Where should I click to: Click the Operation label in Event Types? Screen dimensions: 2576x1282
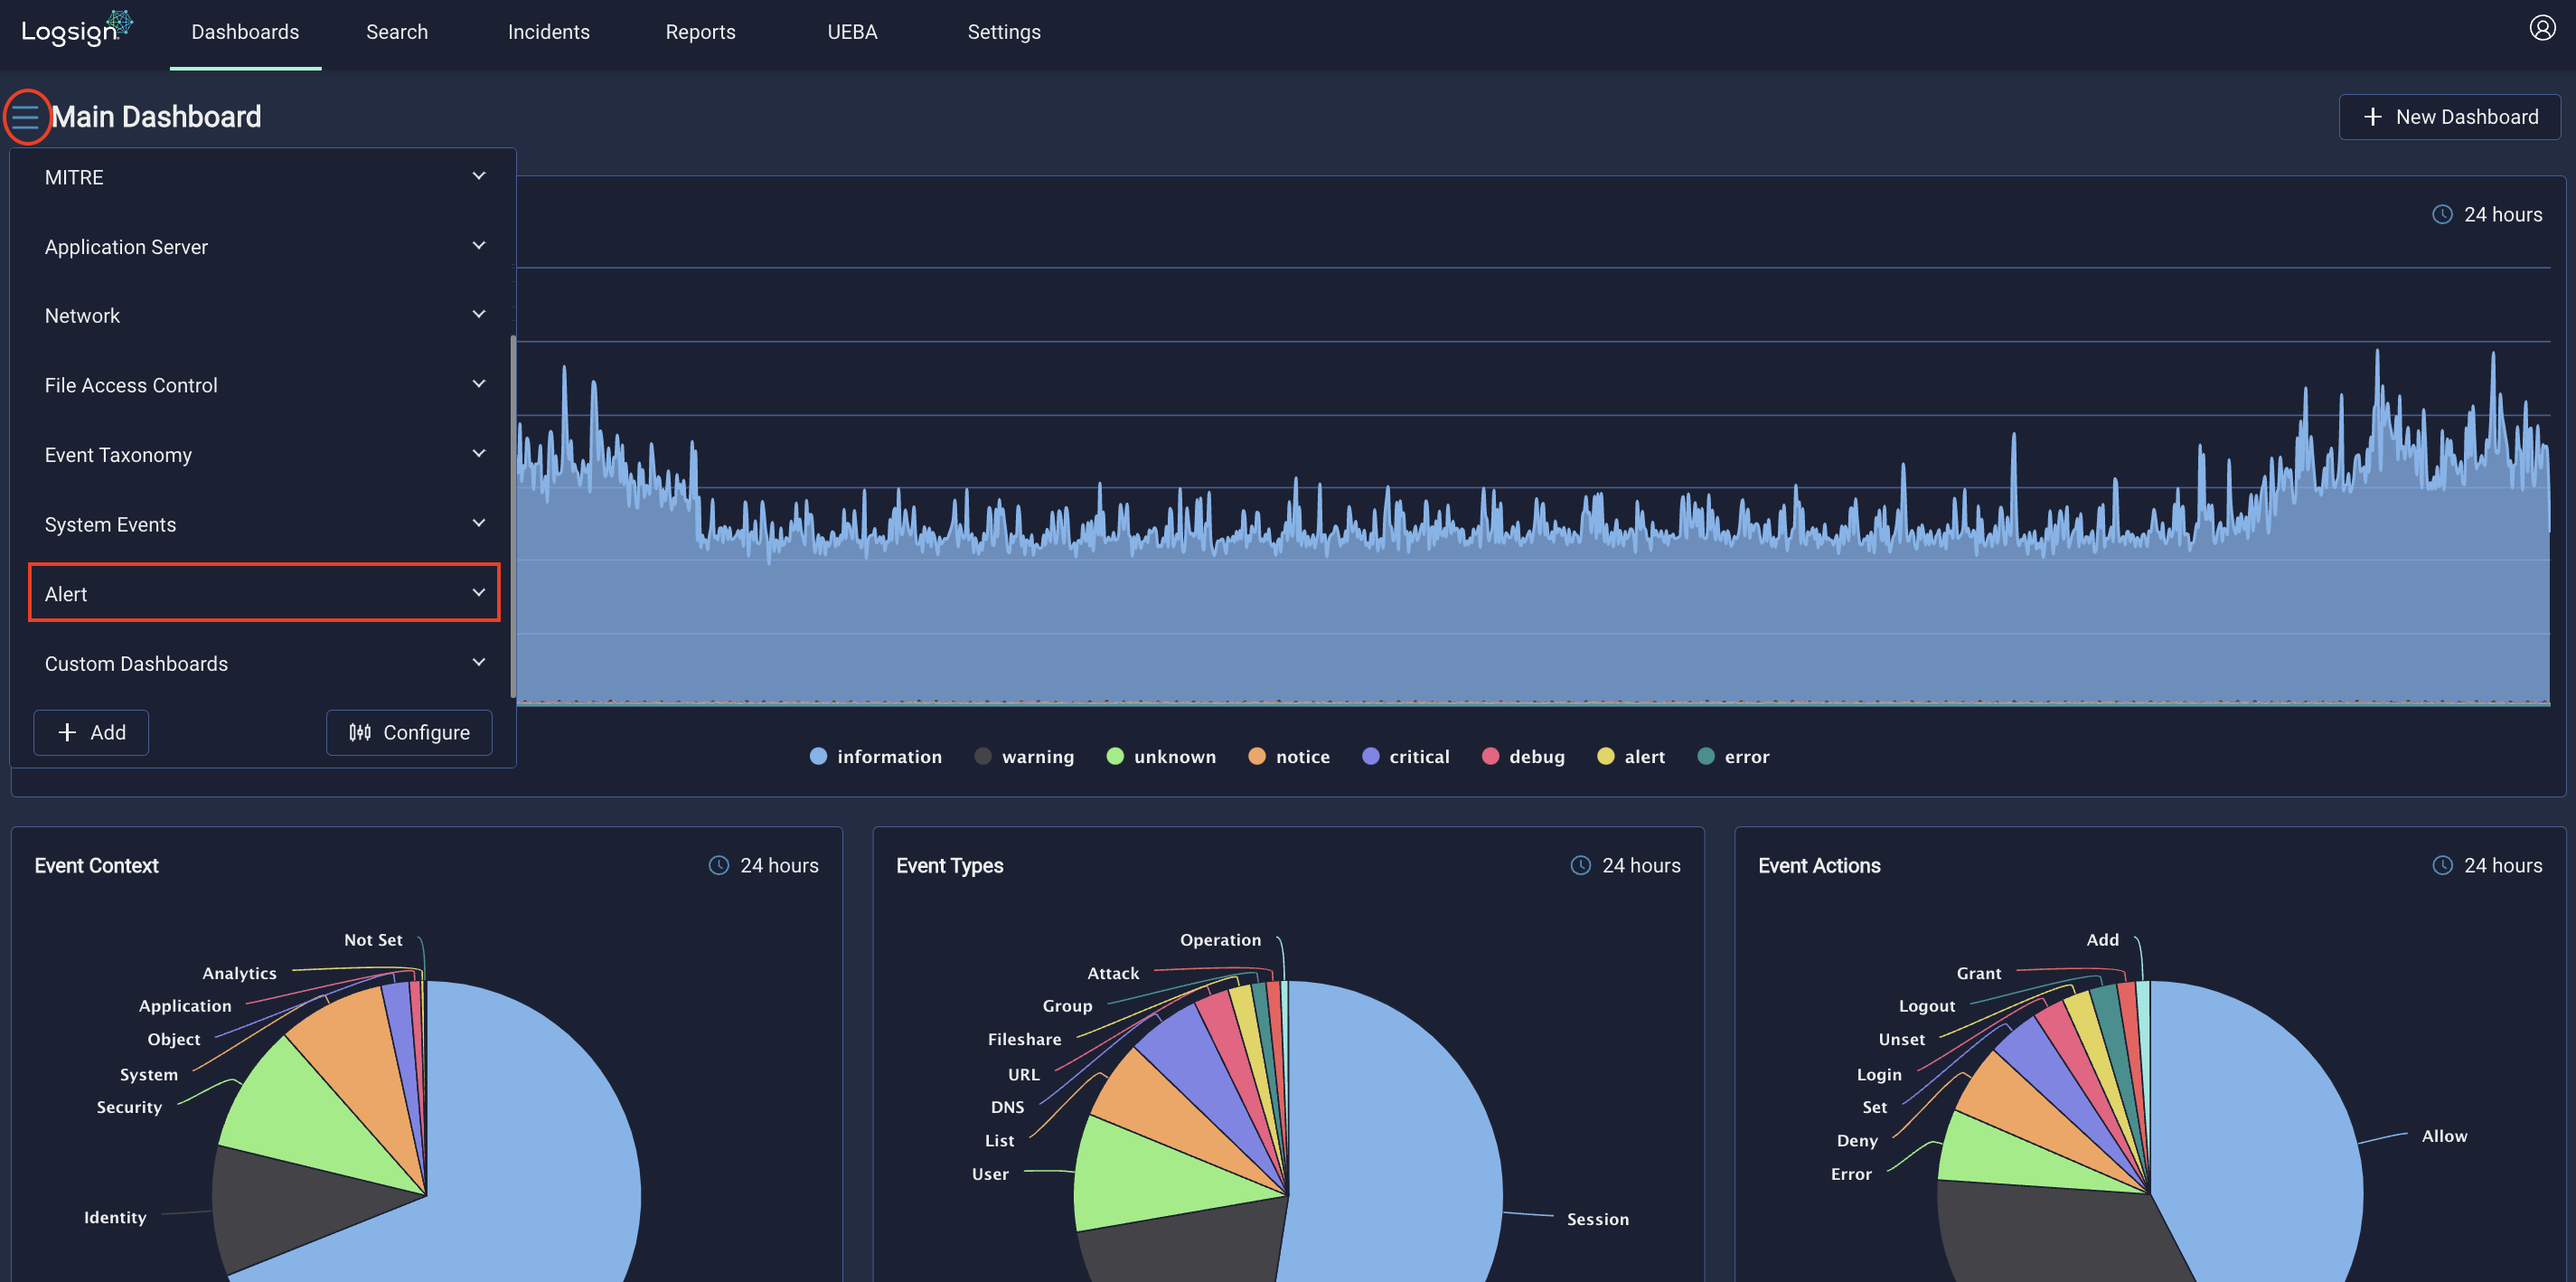click(x=1220, y=940)
